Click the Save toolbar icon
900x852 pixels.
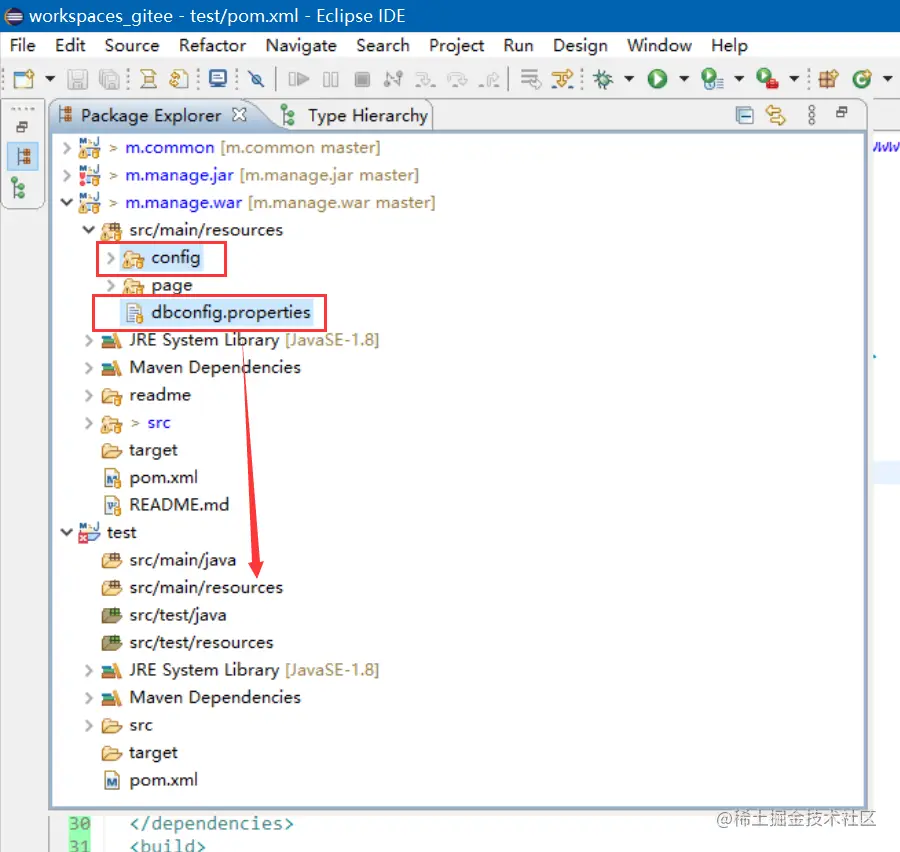click(x=77, y=79)
